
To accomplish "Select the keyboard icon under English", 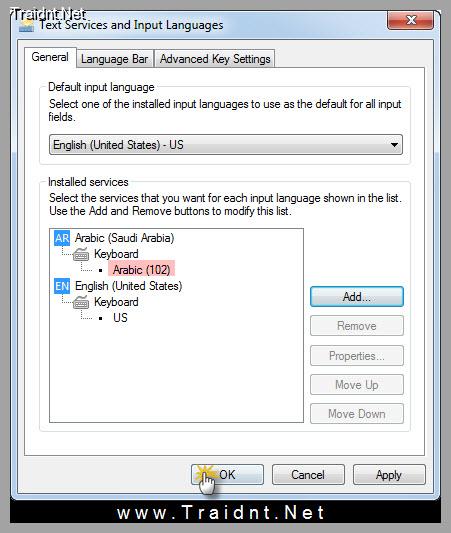I will 81,302.
